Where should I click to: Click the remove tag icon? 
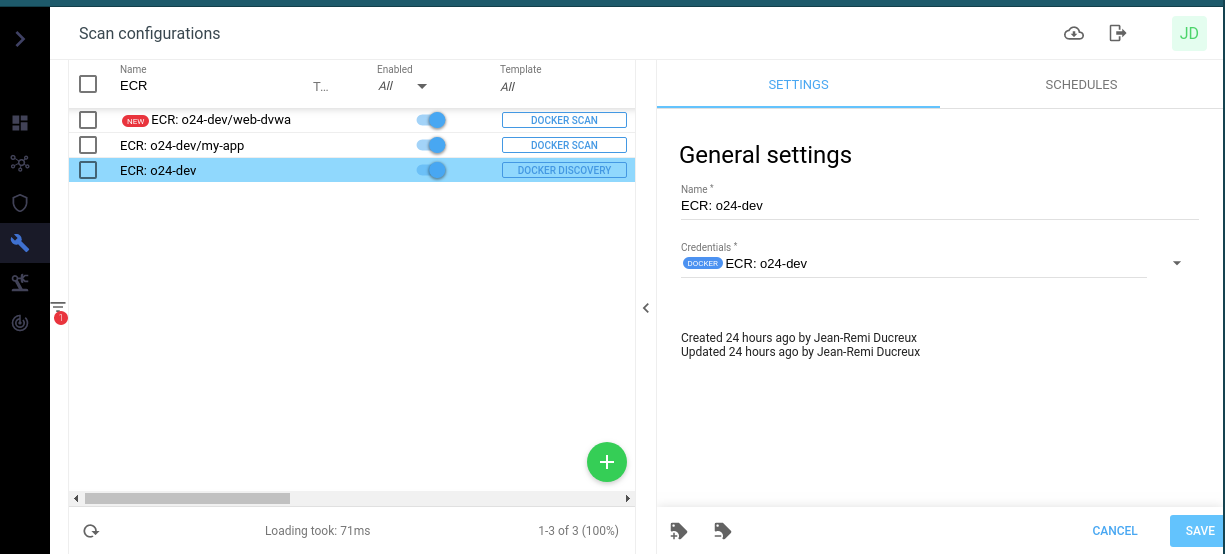tap(723, 531)
